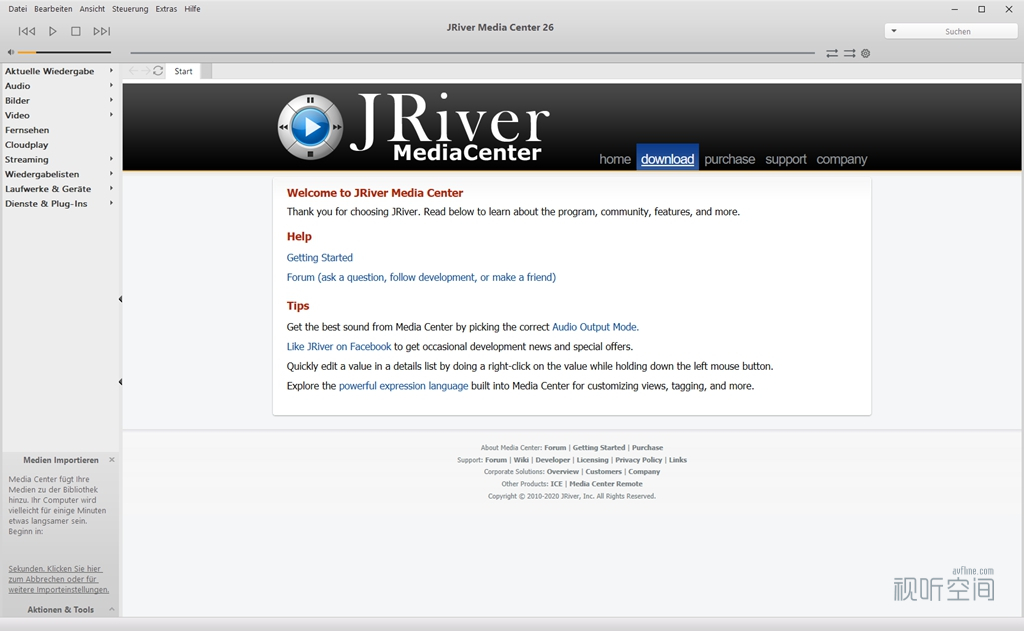Click the JRiver play-button logo
This screenshot has width=1024, height=631.
click(x=310, y=127)
